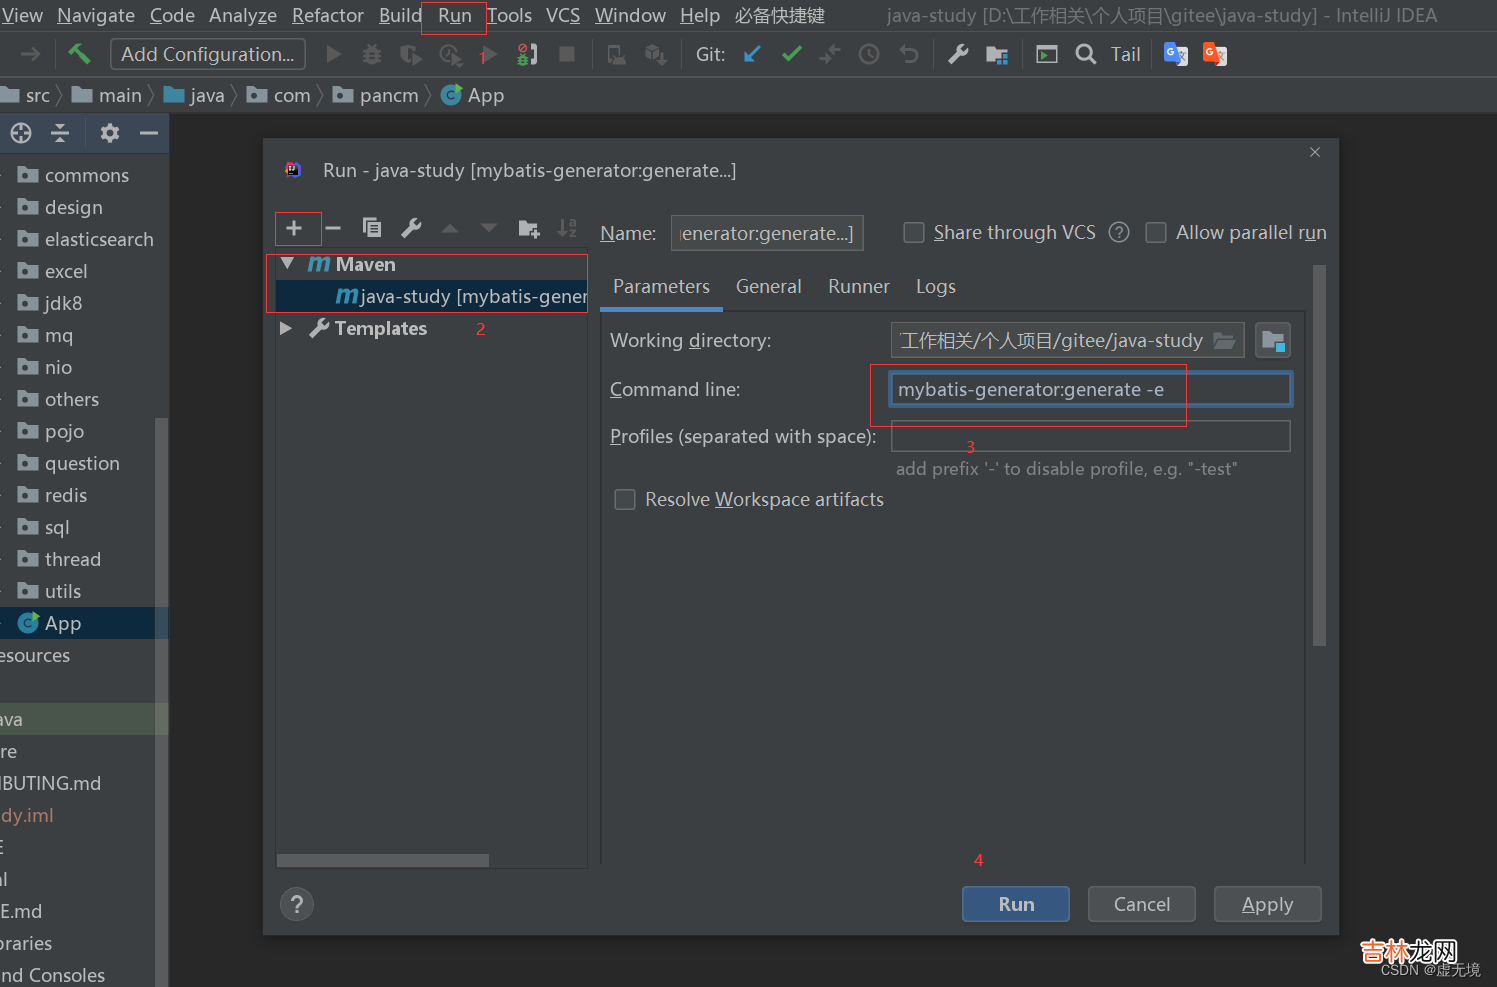Click the Copy Configuration icon
The width and height of the screenshot is (1497, 987).
pyautogui.click(x=371, y=229)
